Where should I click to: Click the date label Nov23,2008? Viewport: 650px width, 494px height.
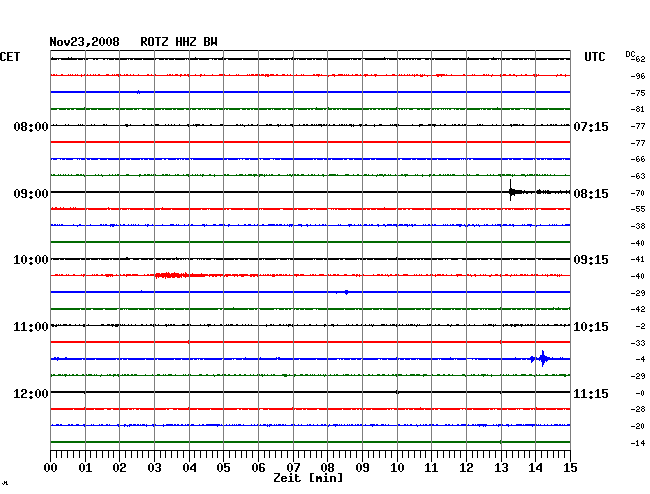(x=85, y=42)
